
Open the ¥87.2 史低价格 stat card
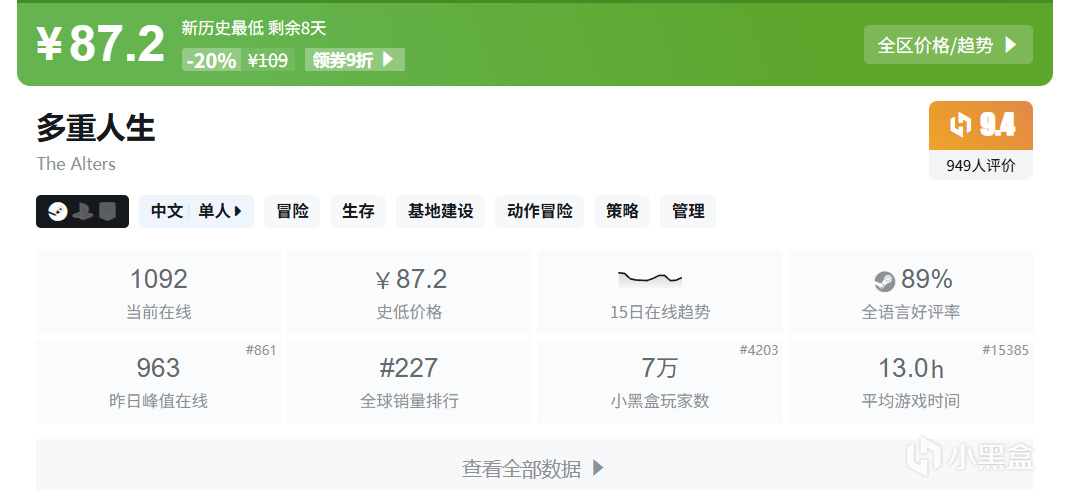click(409, 292)
